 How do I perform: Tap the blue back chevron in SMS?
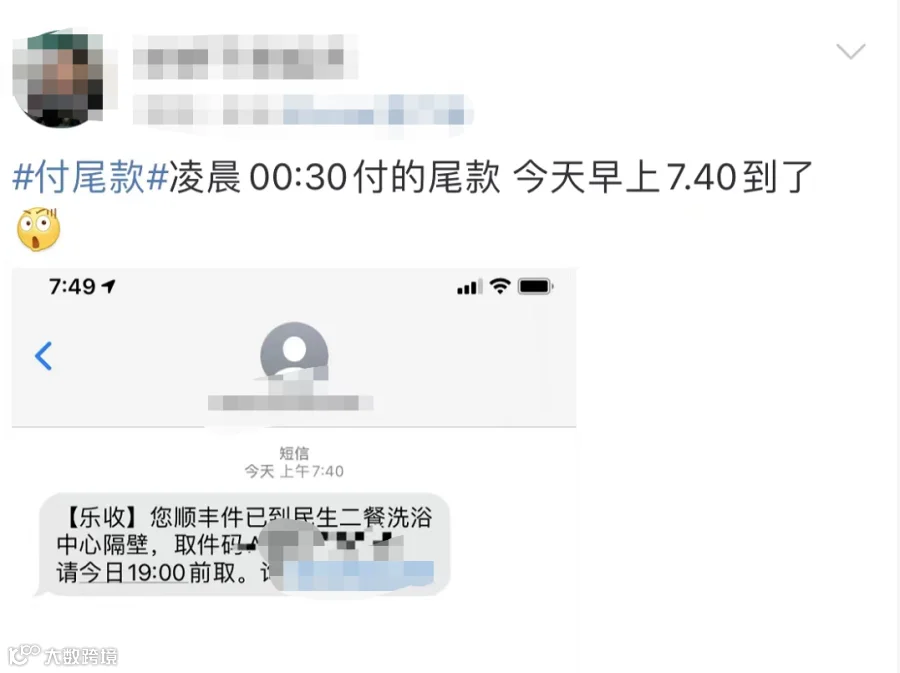44,356
